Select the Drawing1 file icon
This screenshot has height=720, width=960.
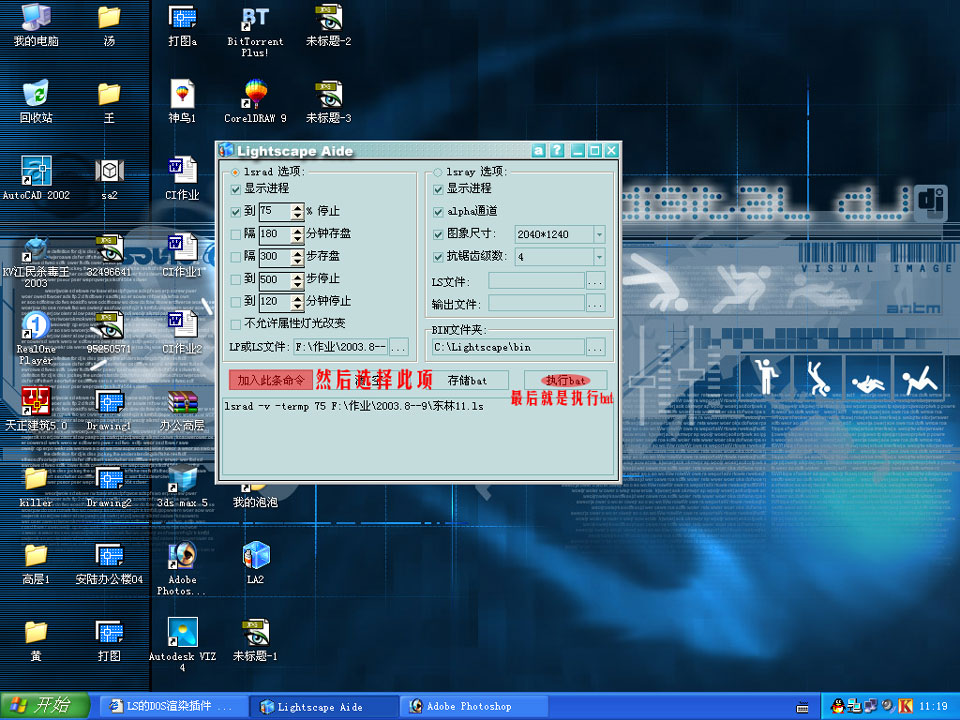pyautogui.click(x=109, y=409)
